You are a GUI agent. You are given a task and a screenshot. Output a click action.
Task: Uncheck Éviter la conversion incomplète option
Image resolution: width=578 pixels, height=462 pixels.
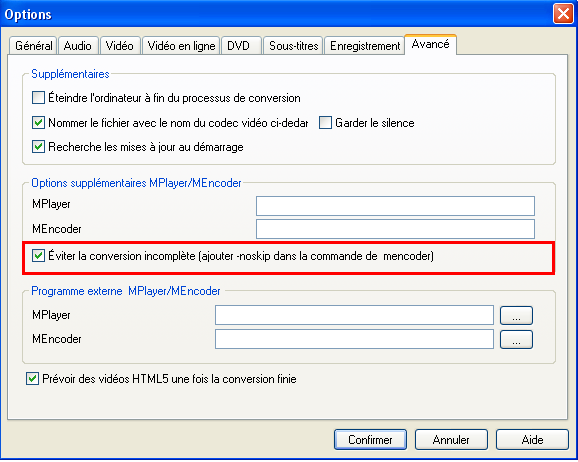[x=38, y=256]
